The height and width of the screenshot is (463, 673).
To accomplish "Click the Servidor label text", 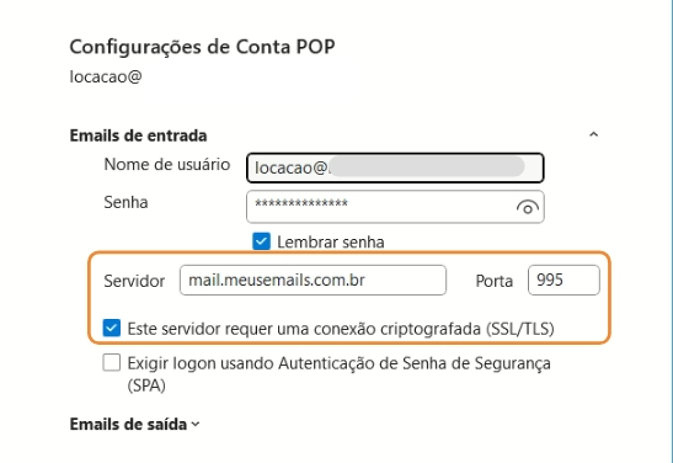I will (134, 282).
